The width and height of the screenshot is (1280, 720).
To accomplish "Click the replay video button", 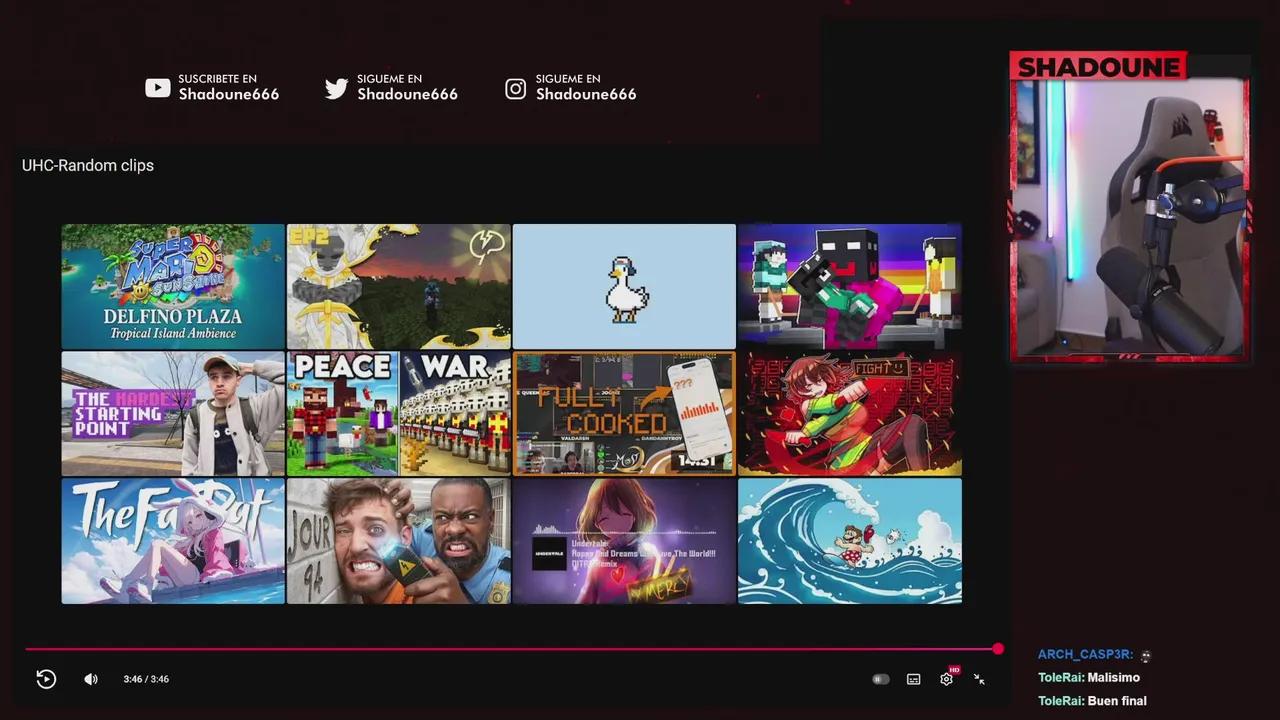I will coord(46,679).
